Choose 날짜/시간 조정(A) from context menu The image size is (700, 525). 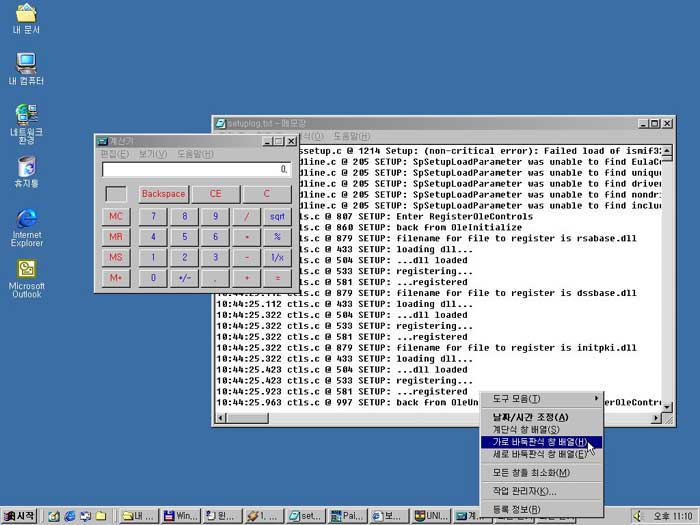tap(542, 417)
